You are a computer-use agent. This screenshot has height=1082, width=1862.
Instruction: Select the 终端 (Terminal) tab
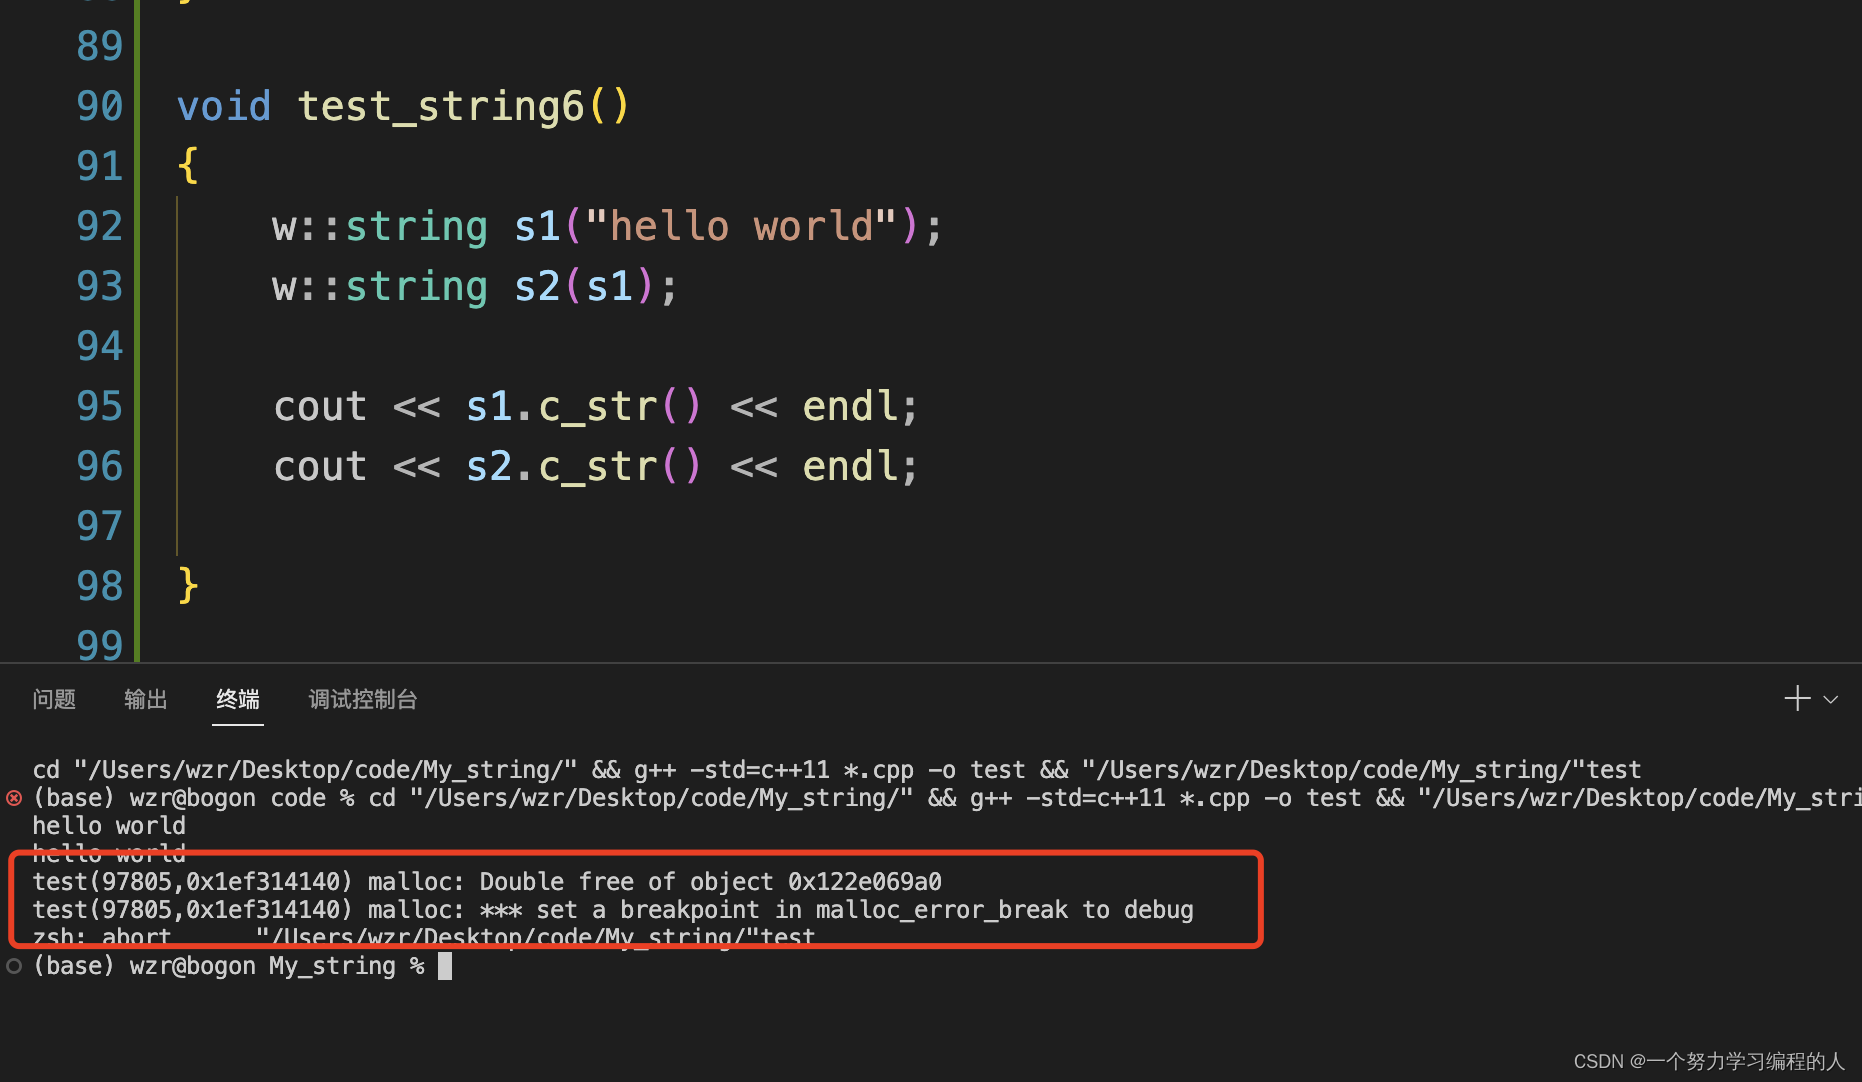point(238,699)
